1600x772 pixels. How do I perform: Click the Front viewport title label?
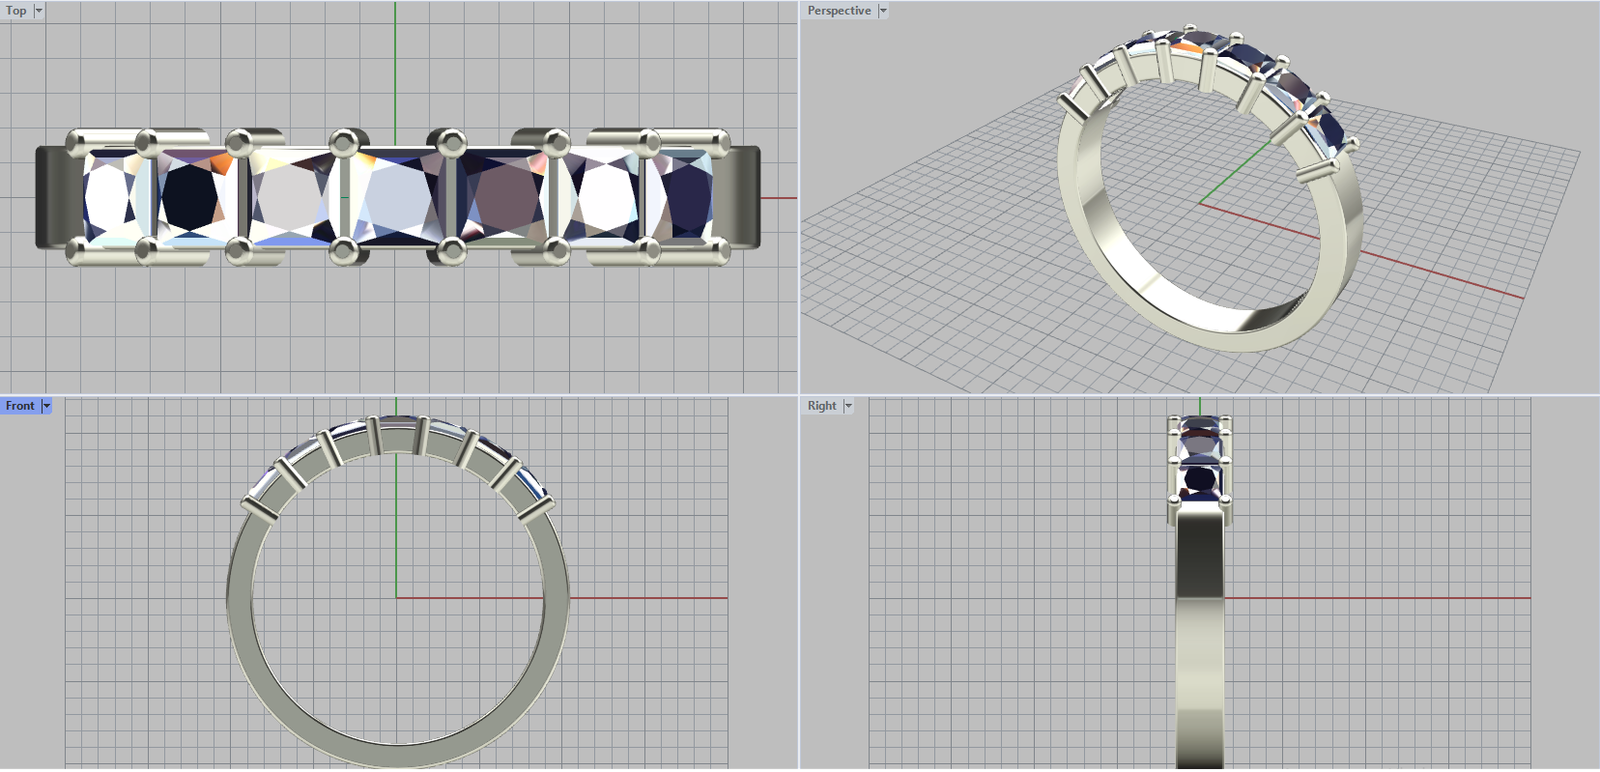20,406
